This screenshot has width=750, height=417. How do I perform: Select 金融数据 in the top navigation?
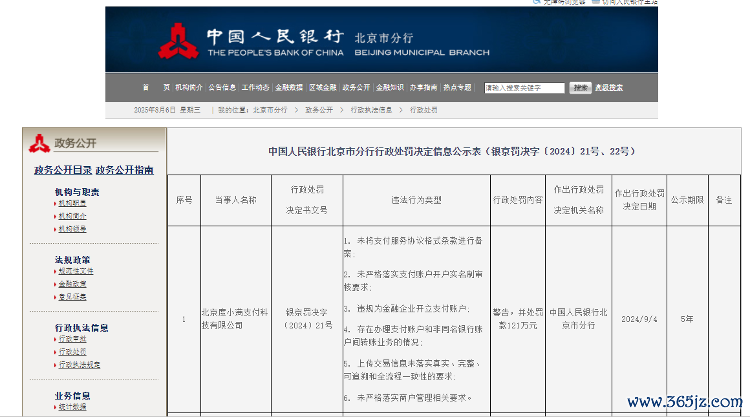[289, 87]
